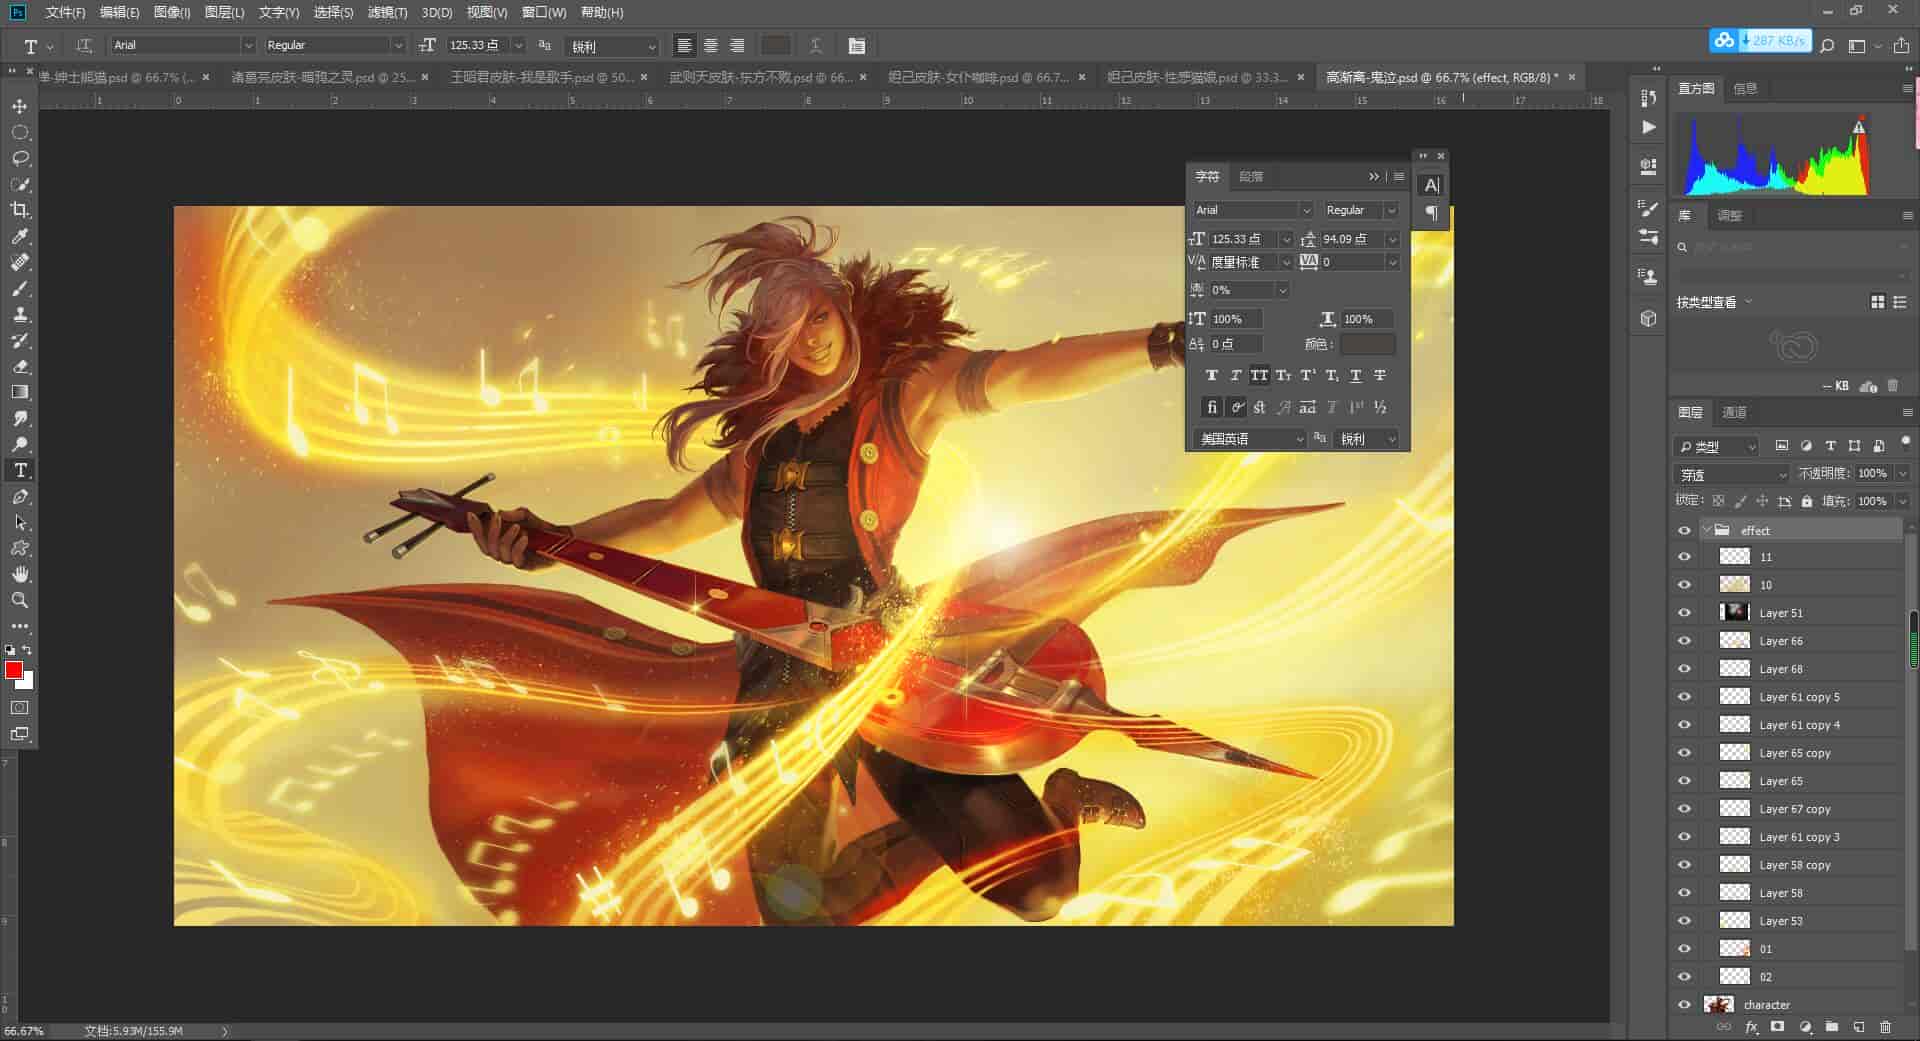This screenshot has height=1041, width=1920.
Task: Select the Horizontal Type tool
Action: [20, 470]
